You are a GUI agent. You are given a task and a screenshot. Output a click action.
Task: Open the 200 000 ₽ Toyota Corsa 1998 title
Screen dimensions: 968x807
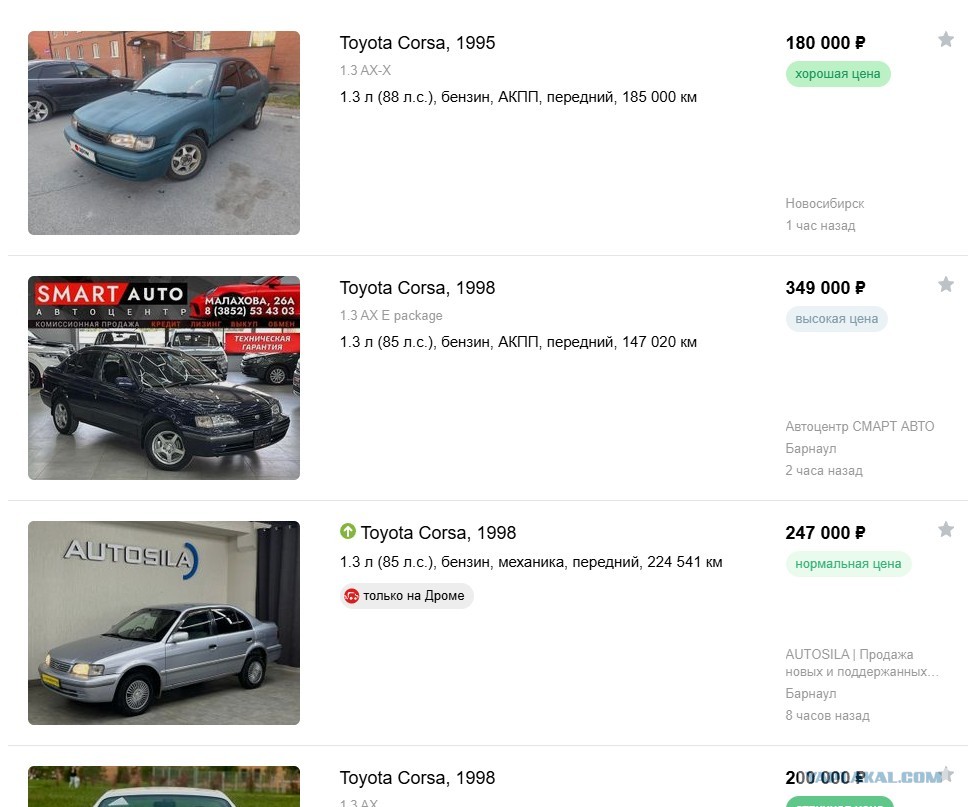417,778
